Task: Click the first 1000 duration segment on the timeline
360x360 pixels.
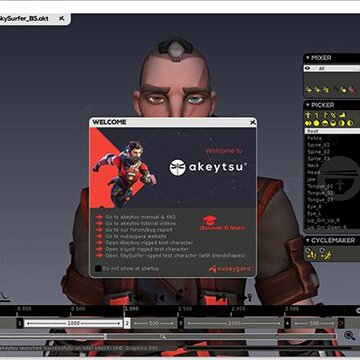Action: [x=73, y=323]
